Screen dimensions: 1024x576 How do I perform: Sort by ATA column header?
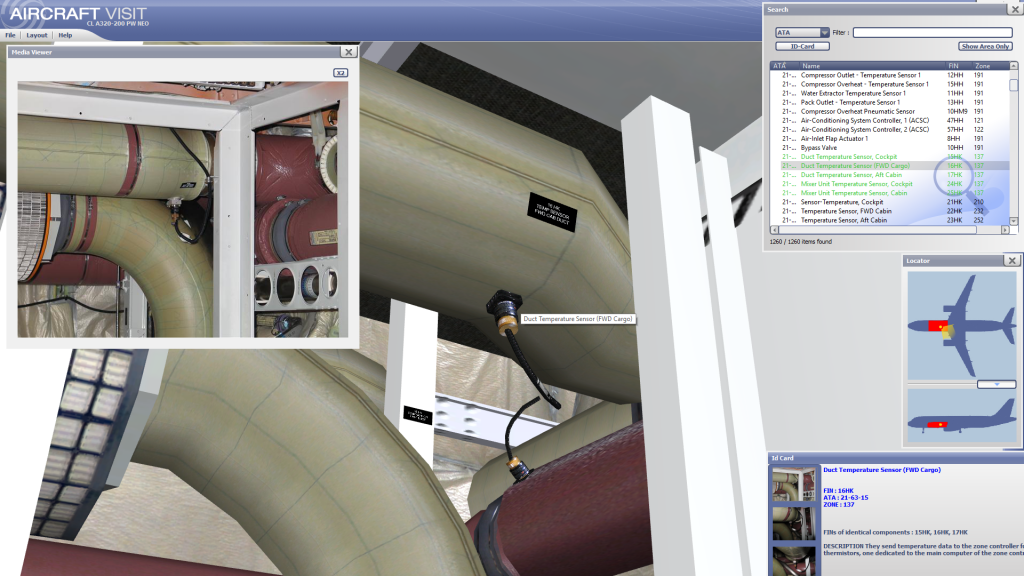point(784,66)
